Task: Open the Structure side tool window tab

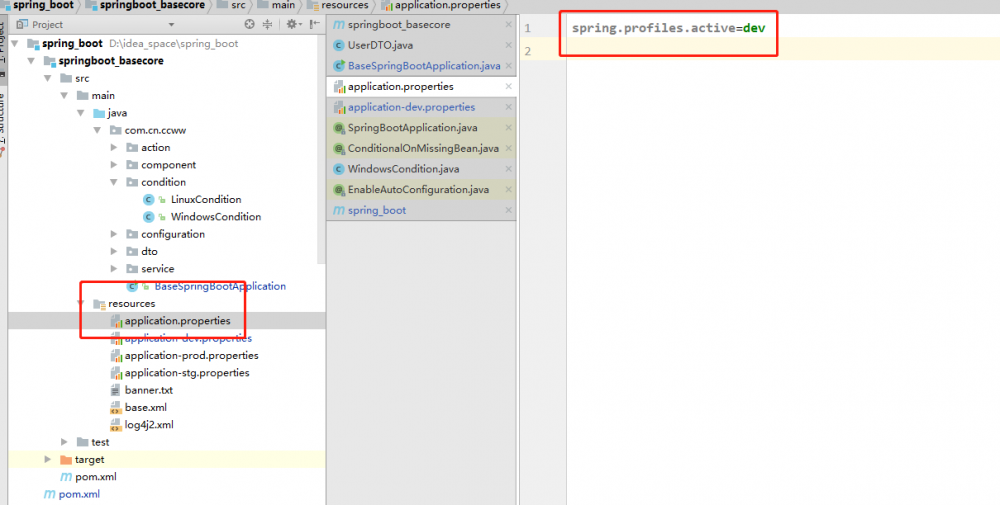Action: click(x=3, y=121)
